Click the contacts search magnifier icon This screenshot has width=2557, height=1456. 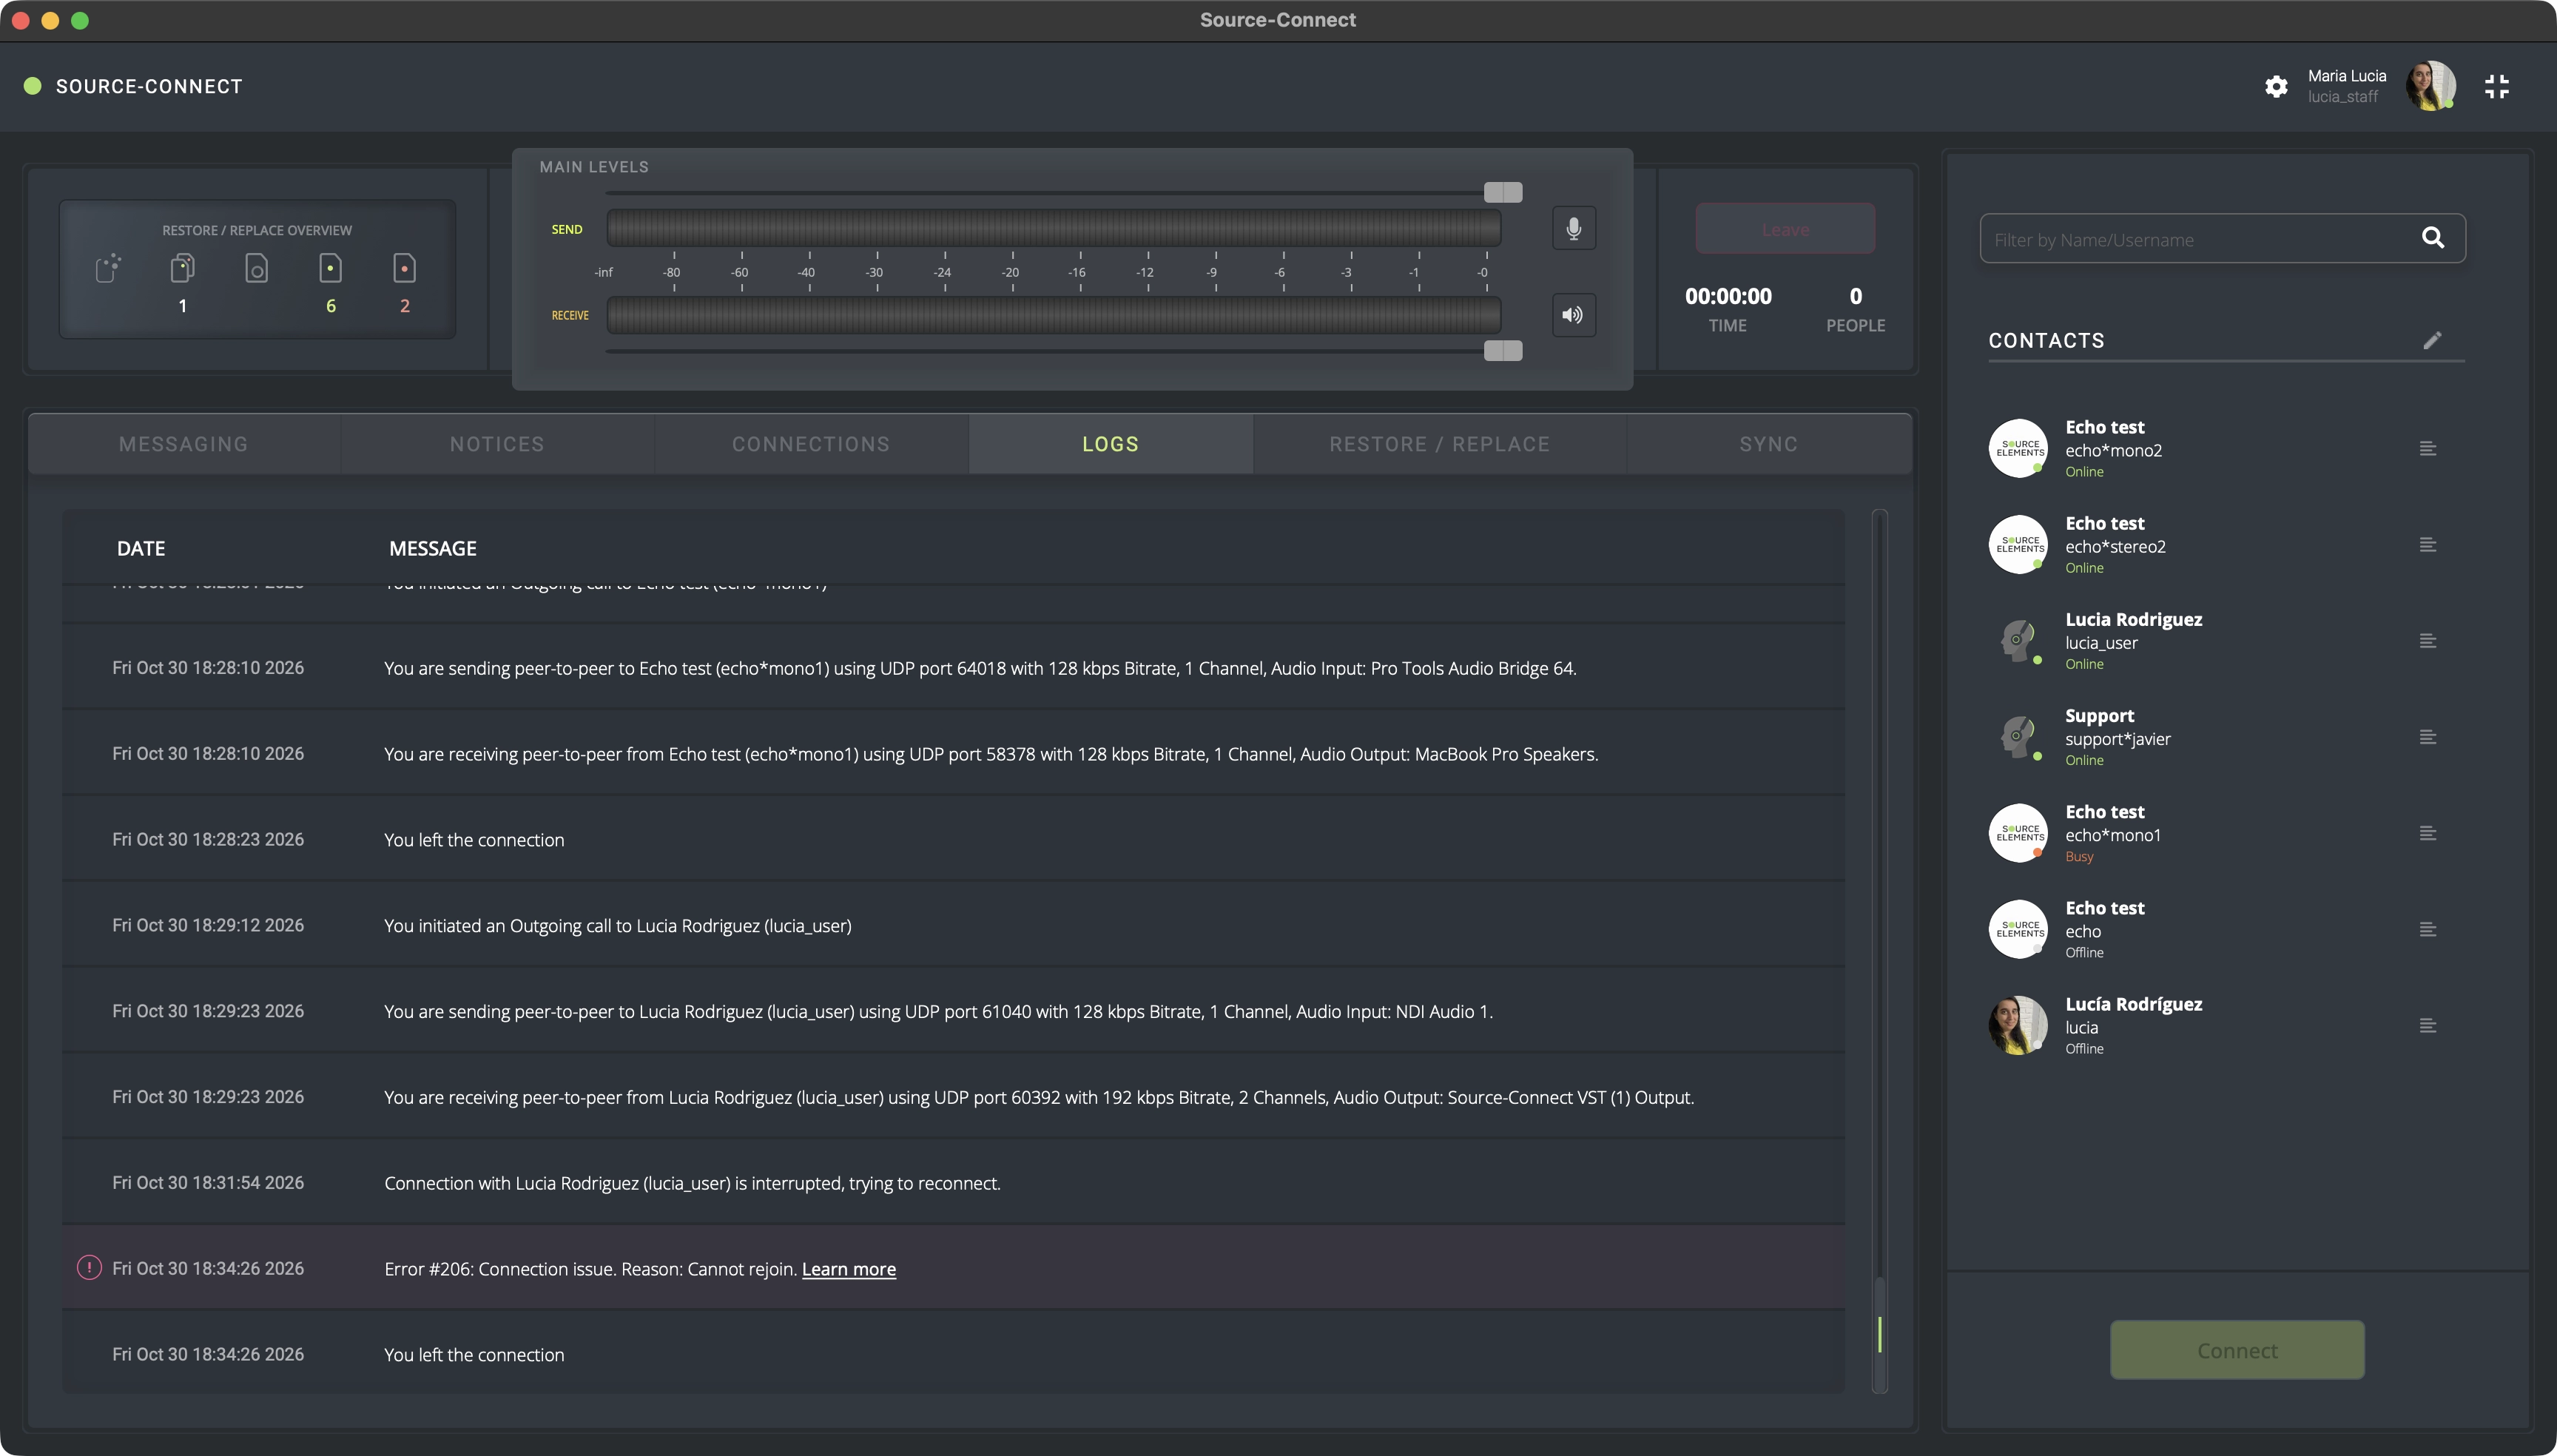point(2433,238)
